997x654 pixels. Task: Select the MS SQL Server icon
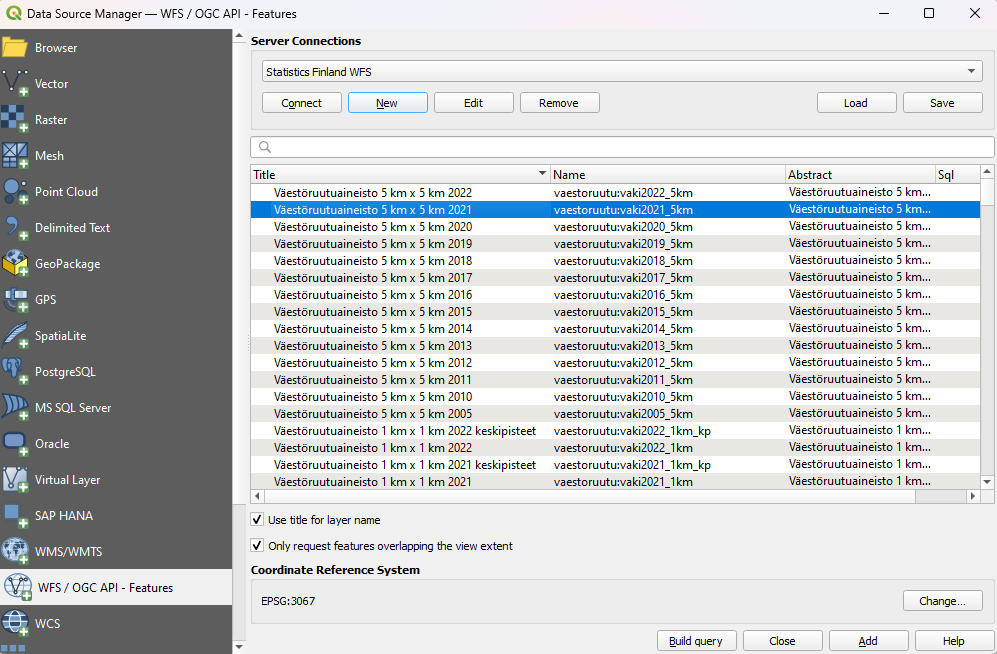click(x=15, y=407)
